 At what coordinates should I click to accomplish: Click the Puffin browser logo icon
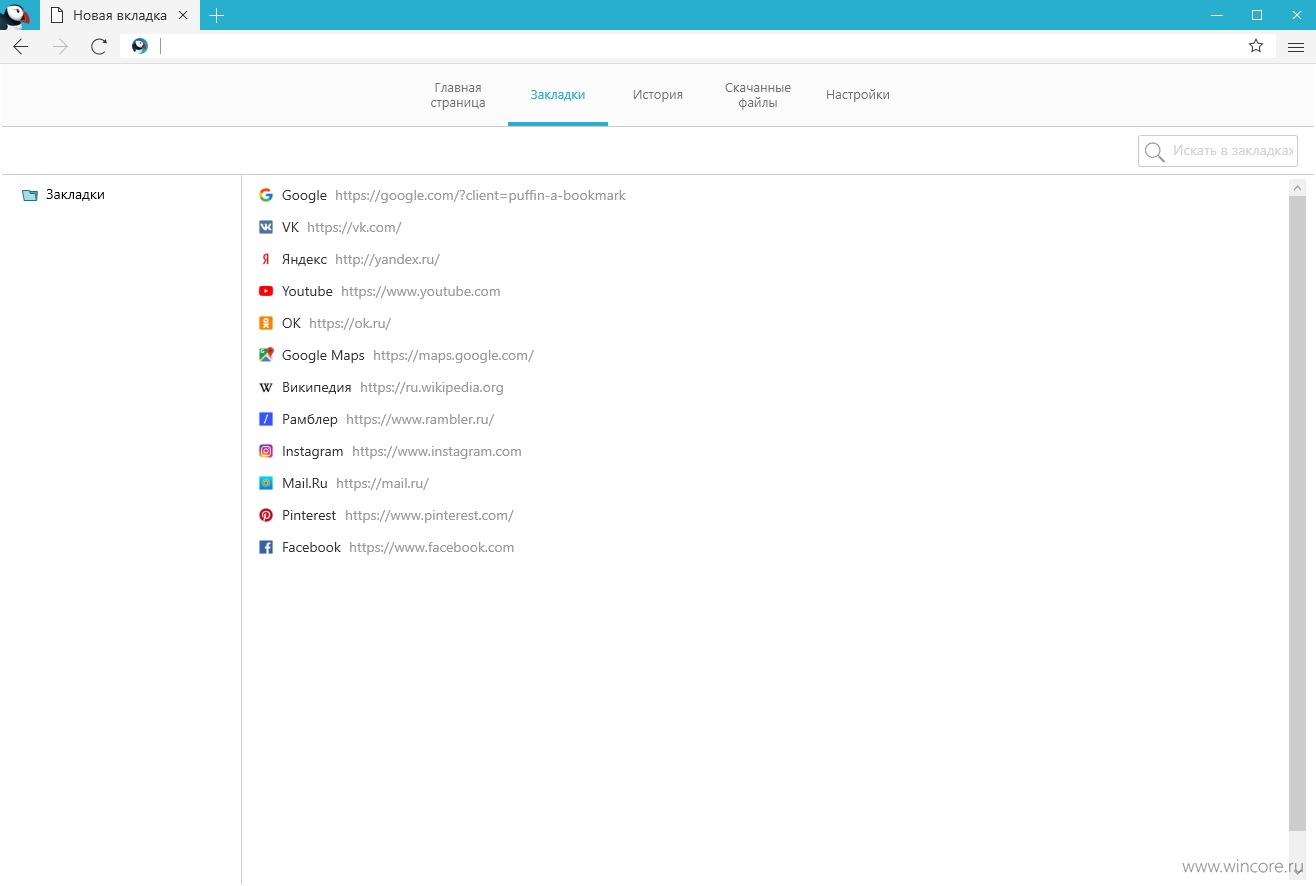(17, 15)
